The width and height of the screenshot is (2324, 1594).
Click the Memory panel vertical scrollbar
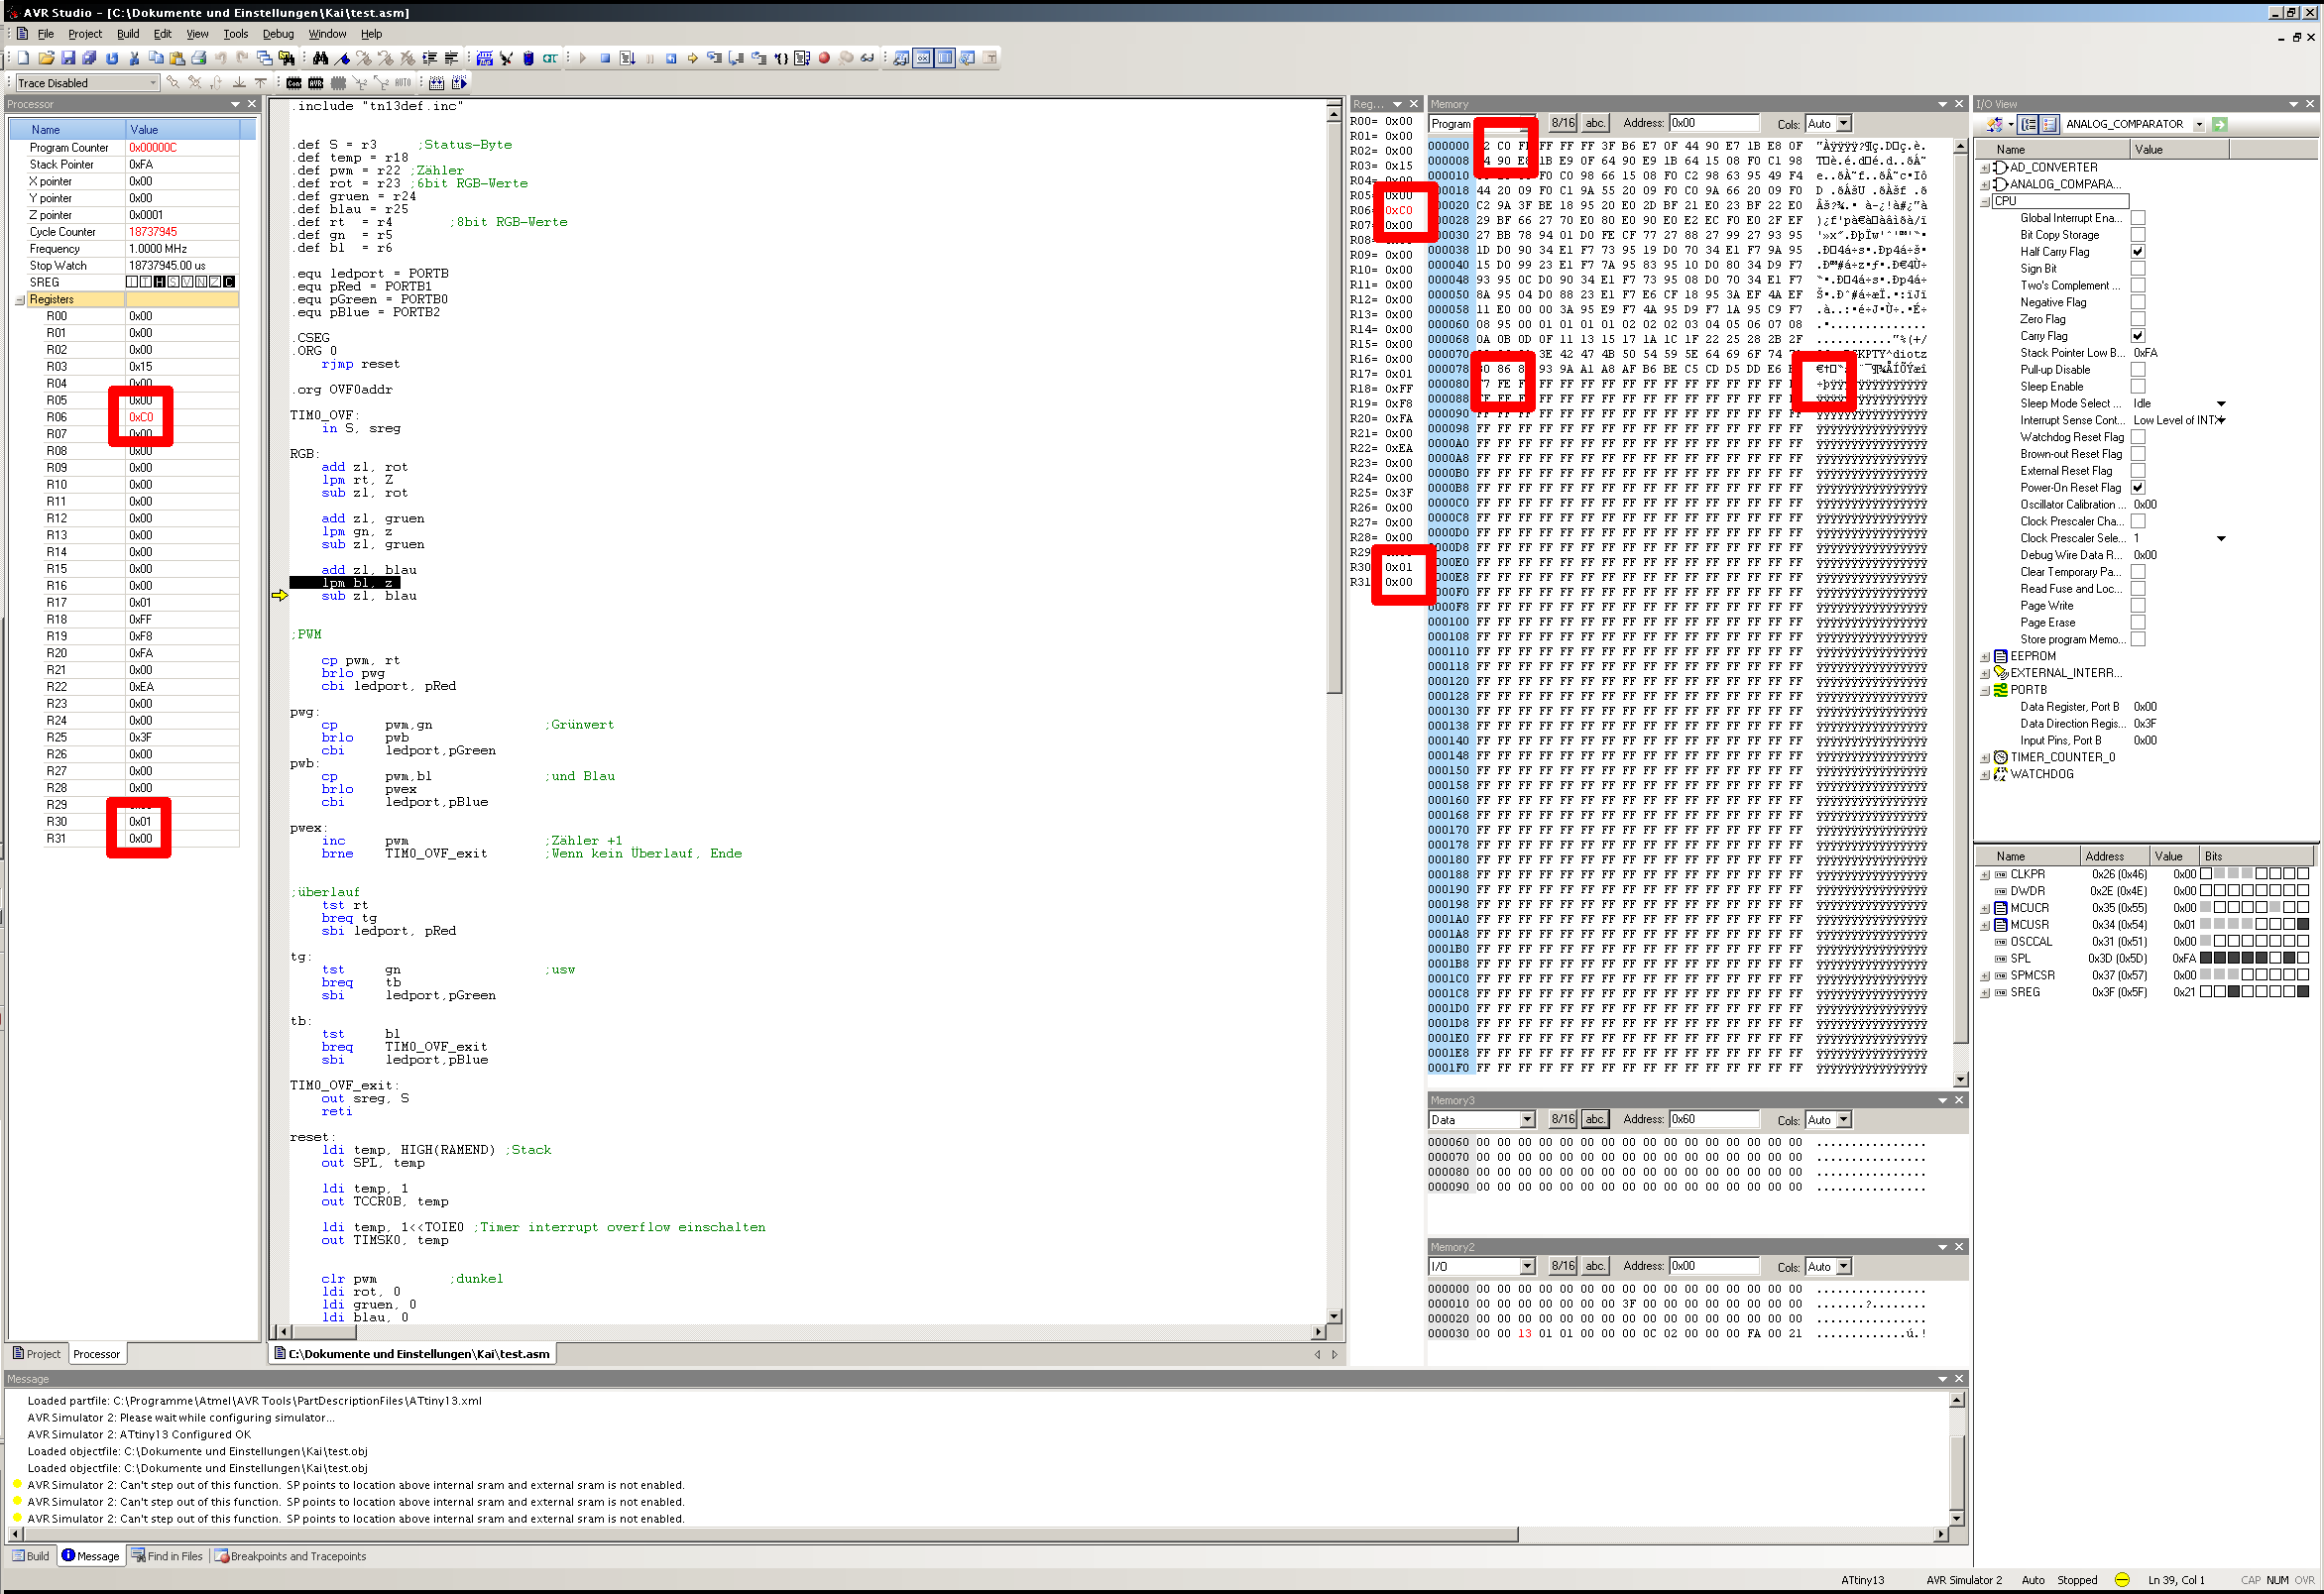pyautogui.click(x=1961, y=613)
